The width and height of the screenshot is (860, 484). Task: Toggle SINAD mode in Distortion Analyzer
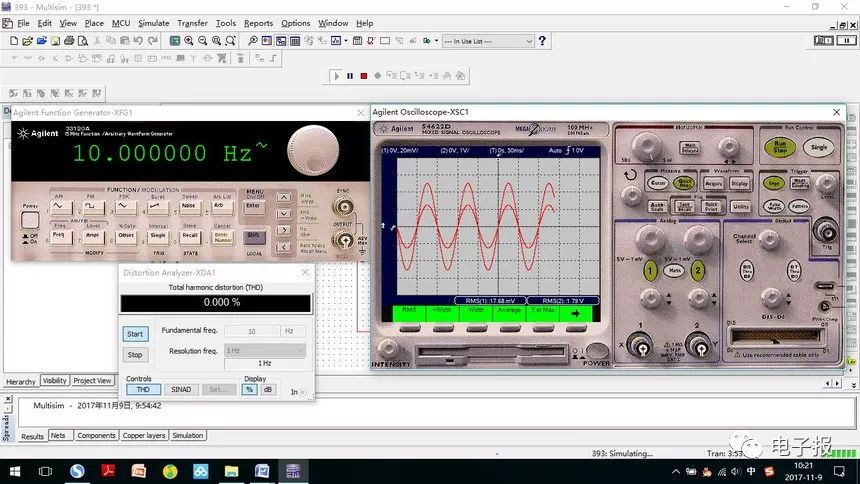pyautogui.click(x=181, y=390)
